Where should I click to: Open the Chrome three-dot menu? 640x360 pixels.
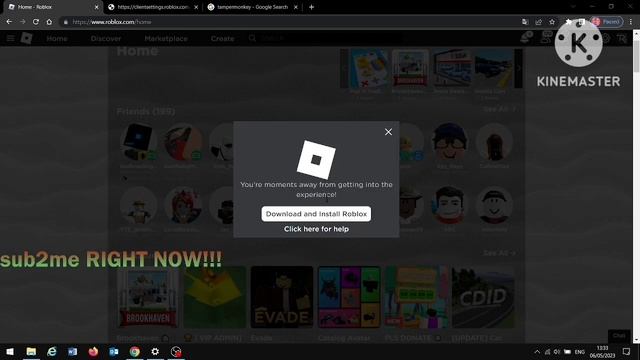(x=631, y=22)
